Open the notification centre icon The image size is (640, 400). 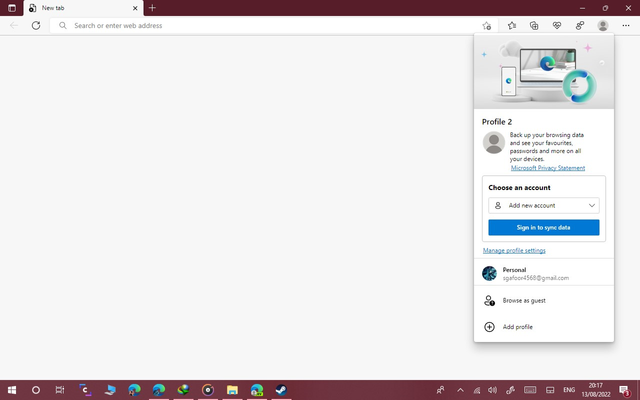[624, 390]
